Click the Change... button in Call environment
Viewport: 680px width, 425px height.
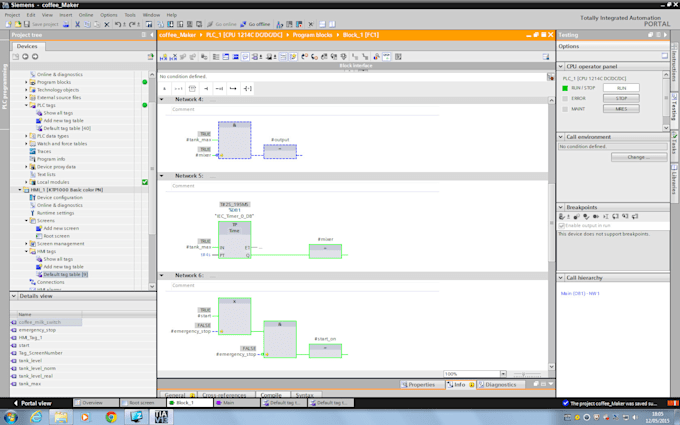pos(638,157)
